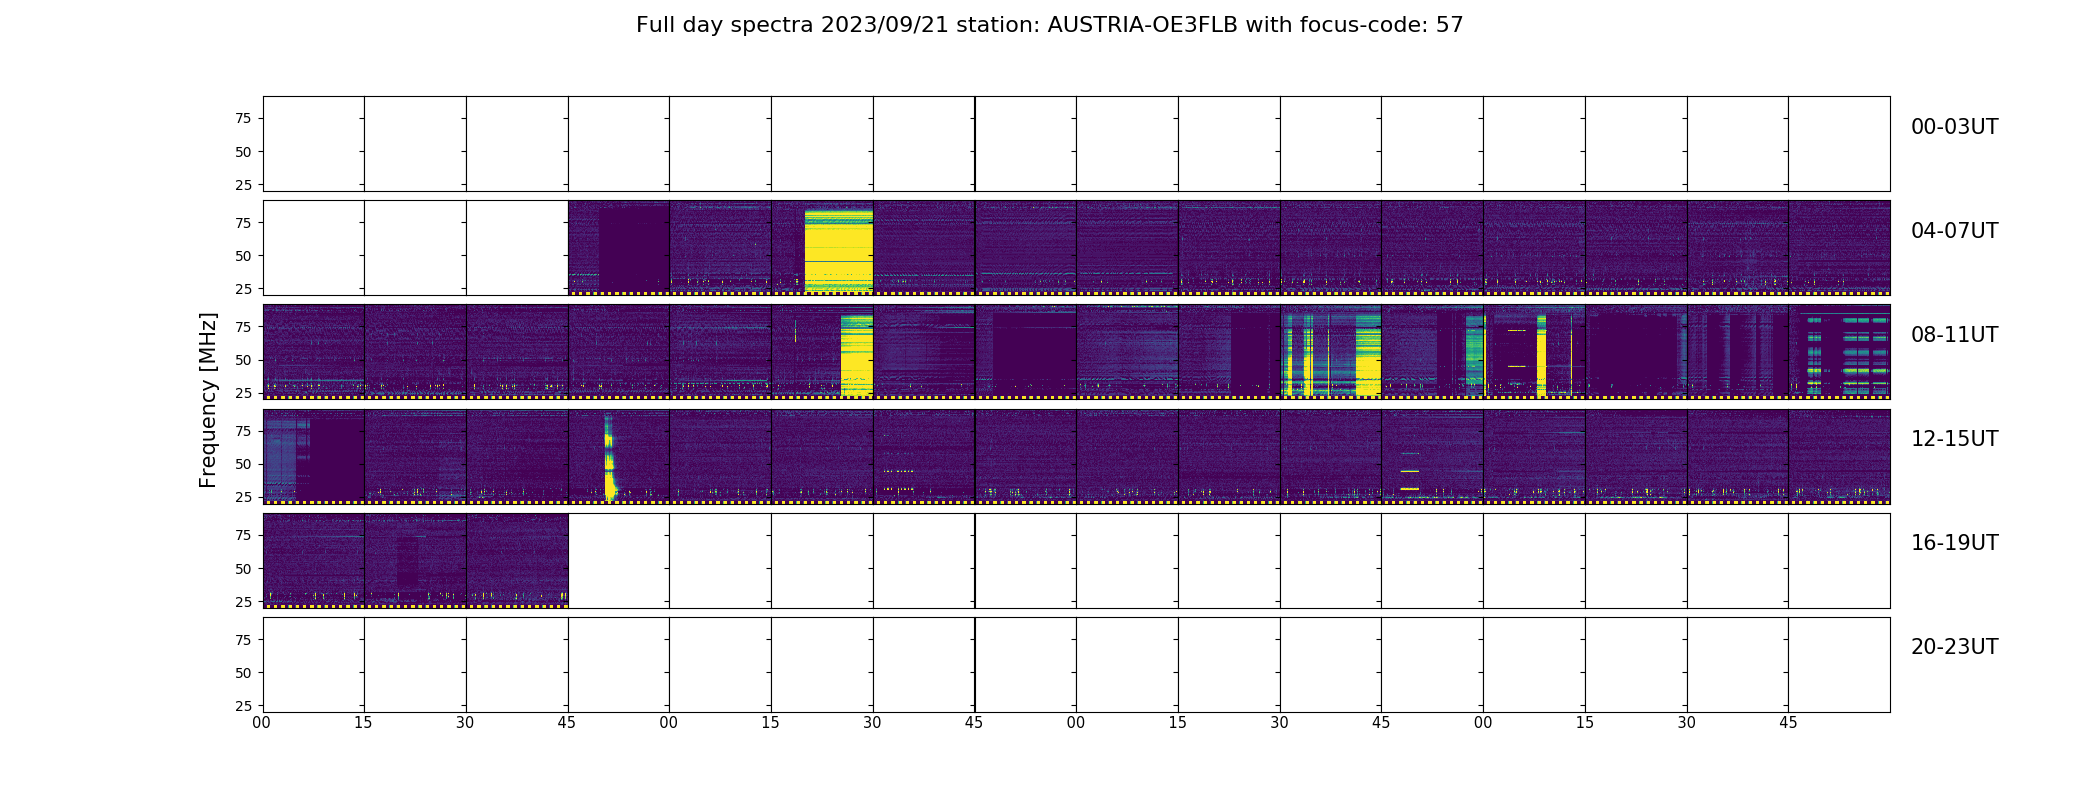Image resolution: width=2100 pixels, height=800 pixels.
Task: Select the "16-19UT" row label
Action: click(x=1954, y=543)
